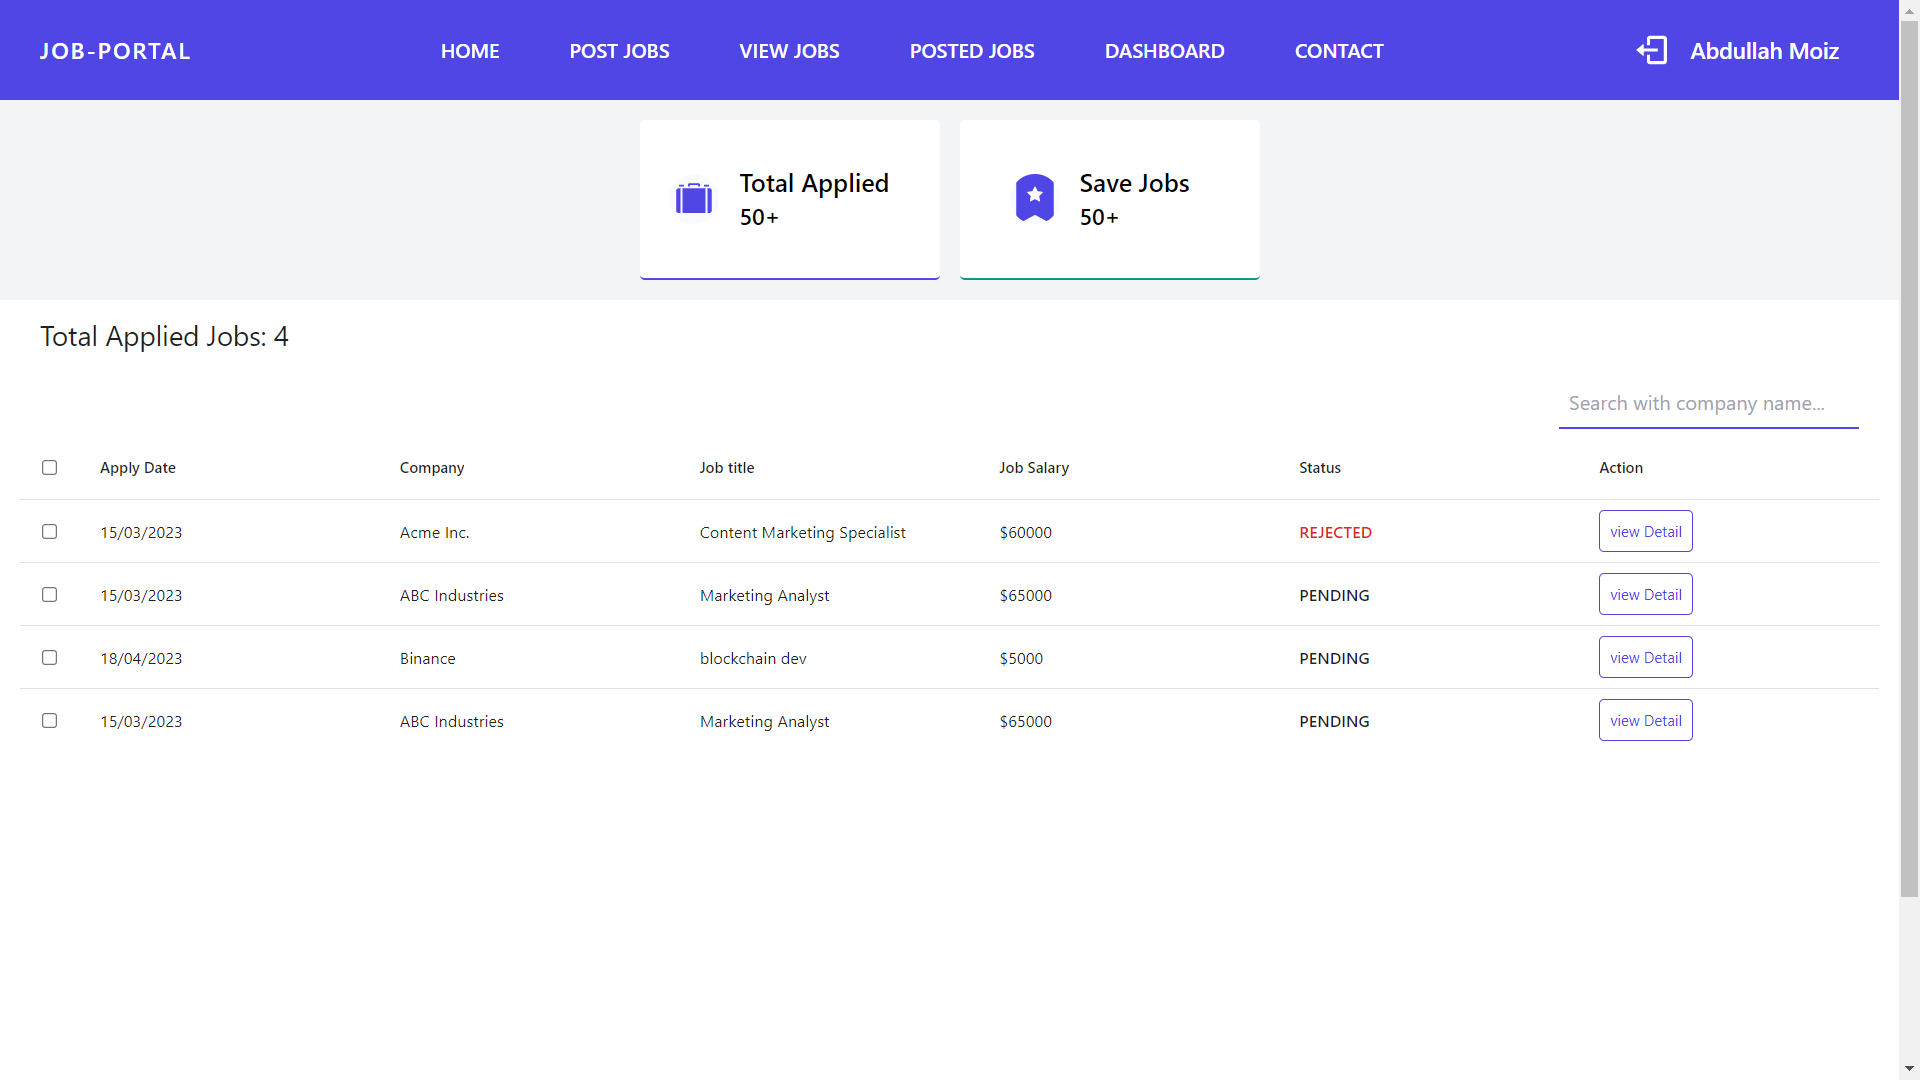Open the CONTACT nav item

1339,51
